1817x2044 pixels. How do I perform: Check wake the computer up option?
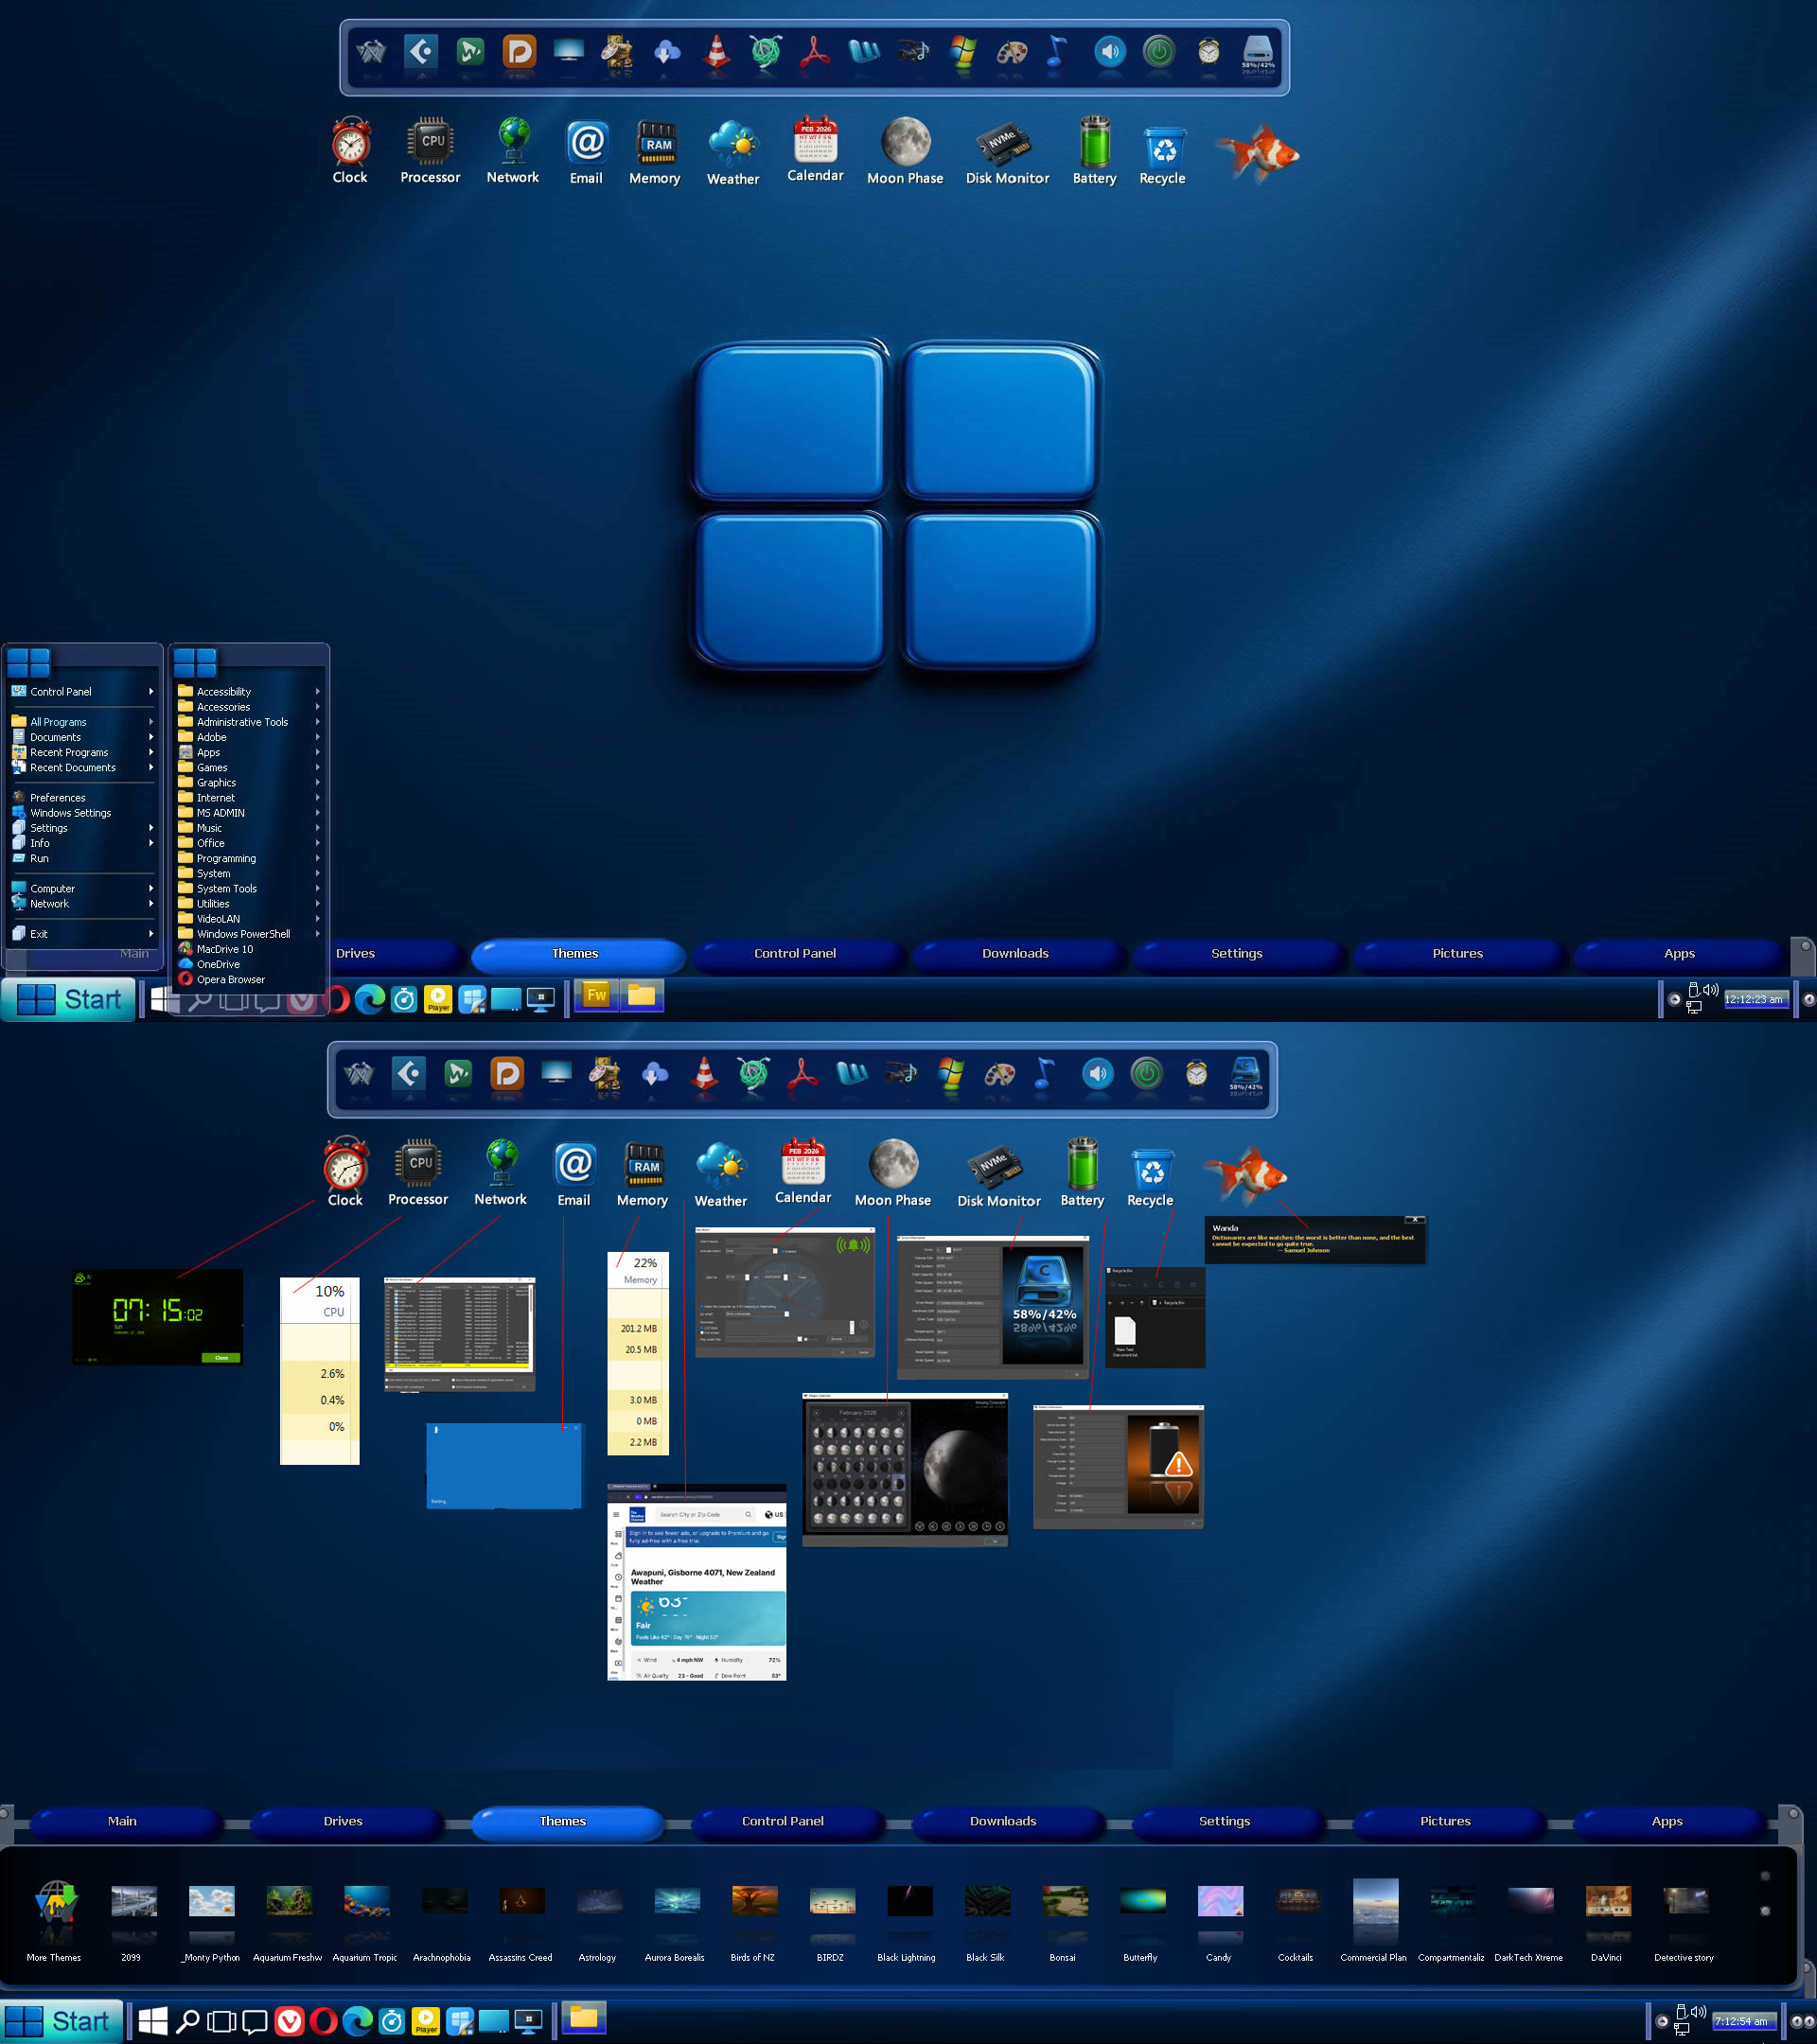[x=702, y=1307]
